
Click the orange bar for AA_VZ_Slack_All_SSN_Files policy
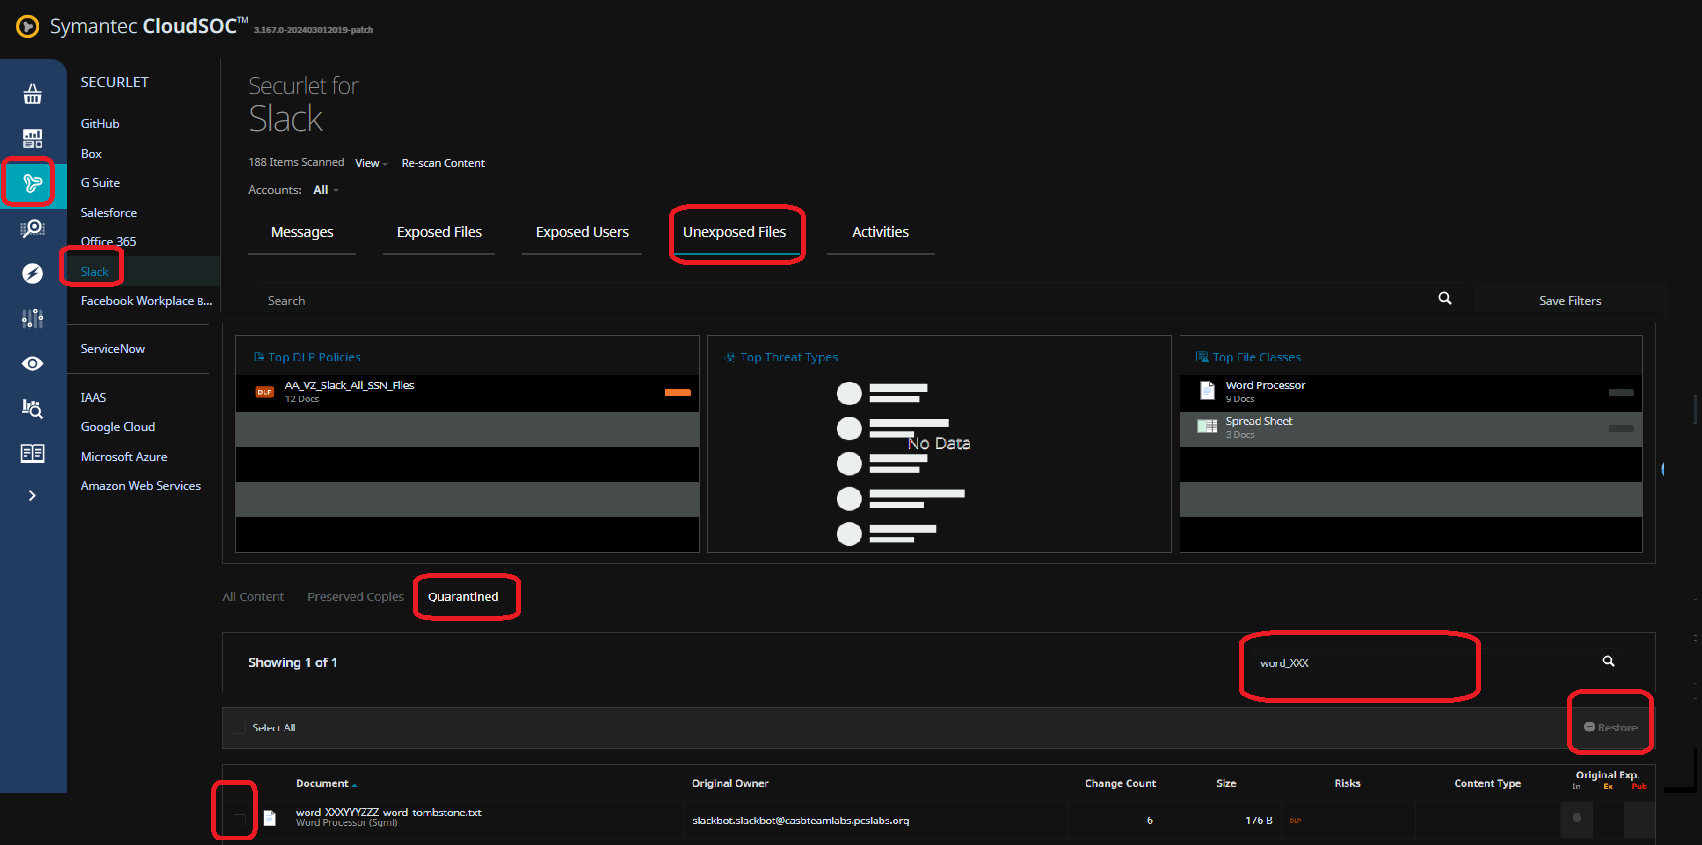(677, 392)
